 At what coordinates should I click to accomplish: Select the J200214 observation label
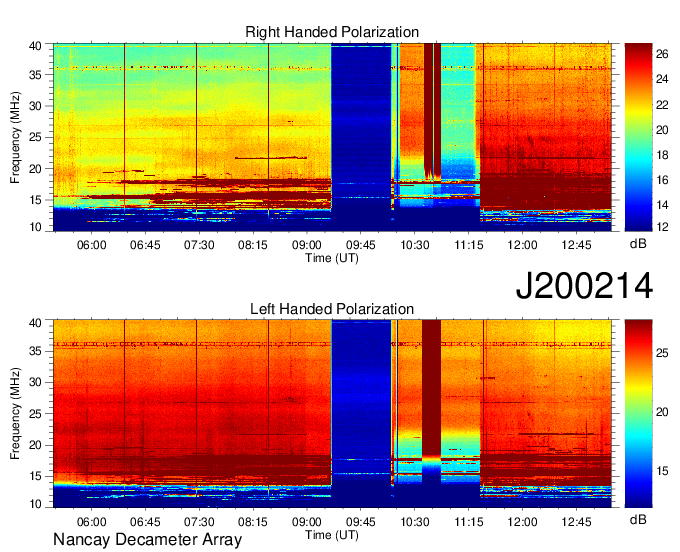pos(584,286)
